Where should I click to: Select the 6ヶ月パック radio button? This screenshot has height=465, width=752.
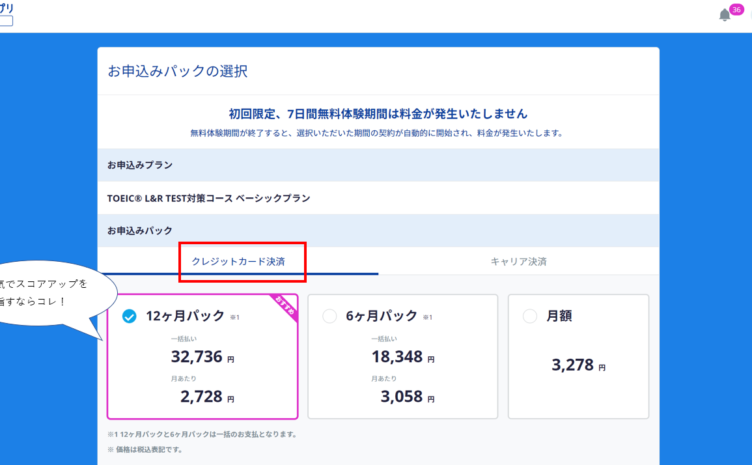(x=329, y=316)
